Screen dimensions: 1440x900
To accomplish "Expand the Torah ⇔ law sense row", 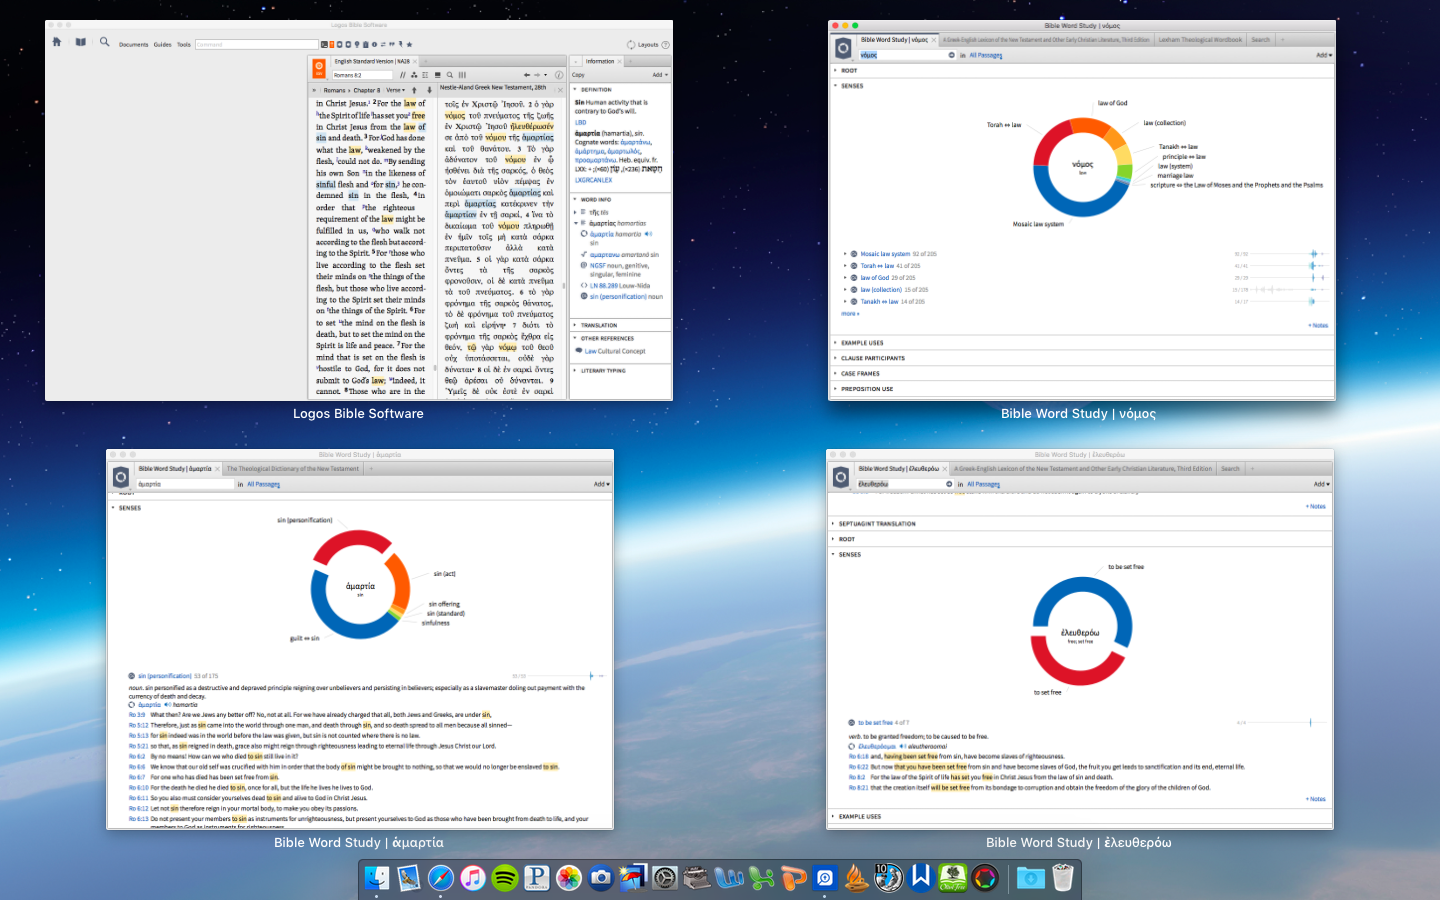I will pyautogui.click(x=845, y=266).
